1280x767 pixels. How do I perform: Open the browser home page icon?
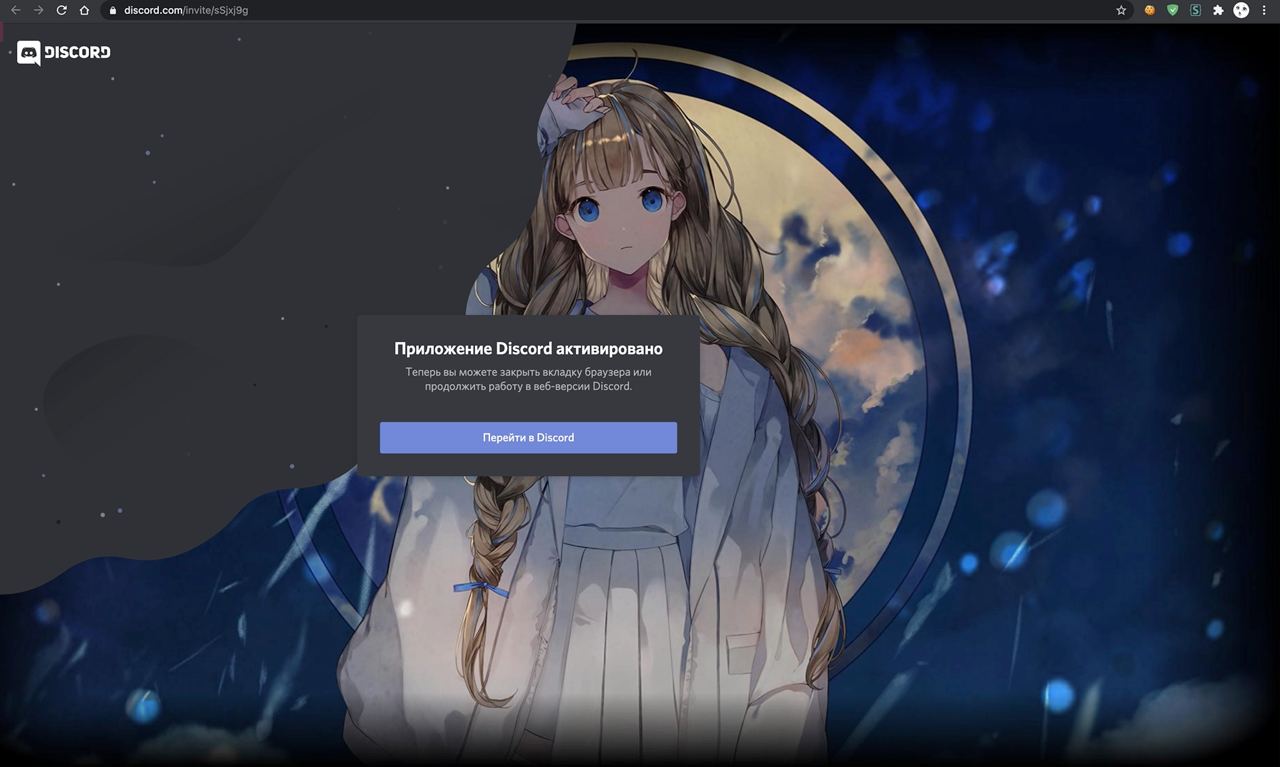84,10
